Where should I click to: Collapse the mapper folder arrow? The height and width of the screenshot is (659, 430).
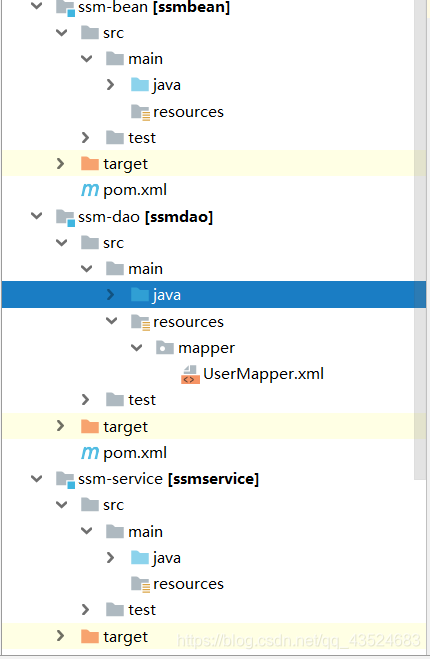(x=137, y=348)
